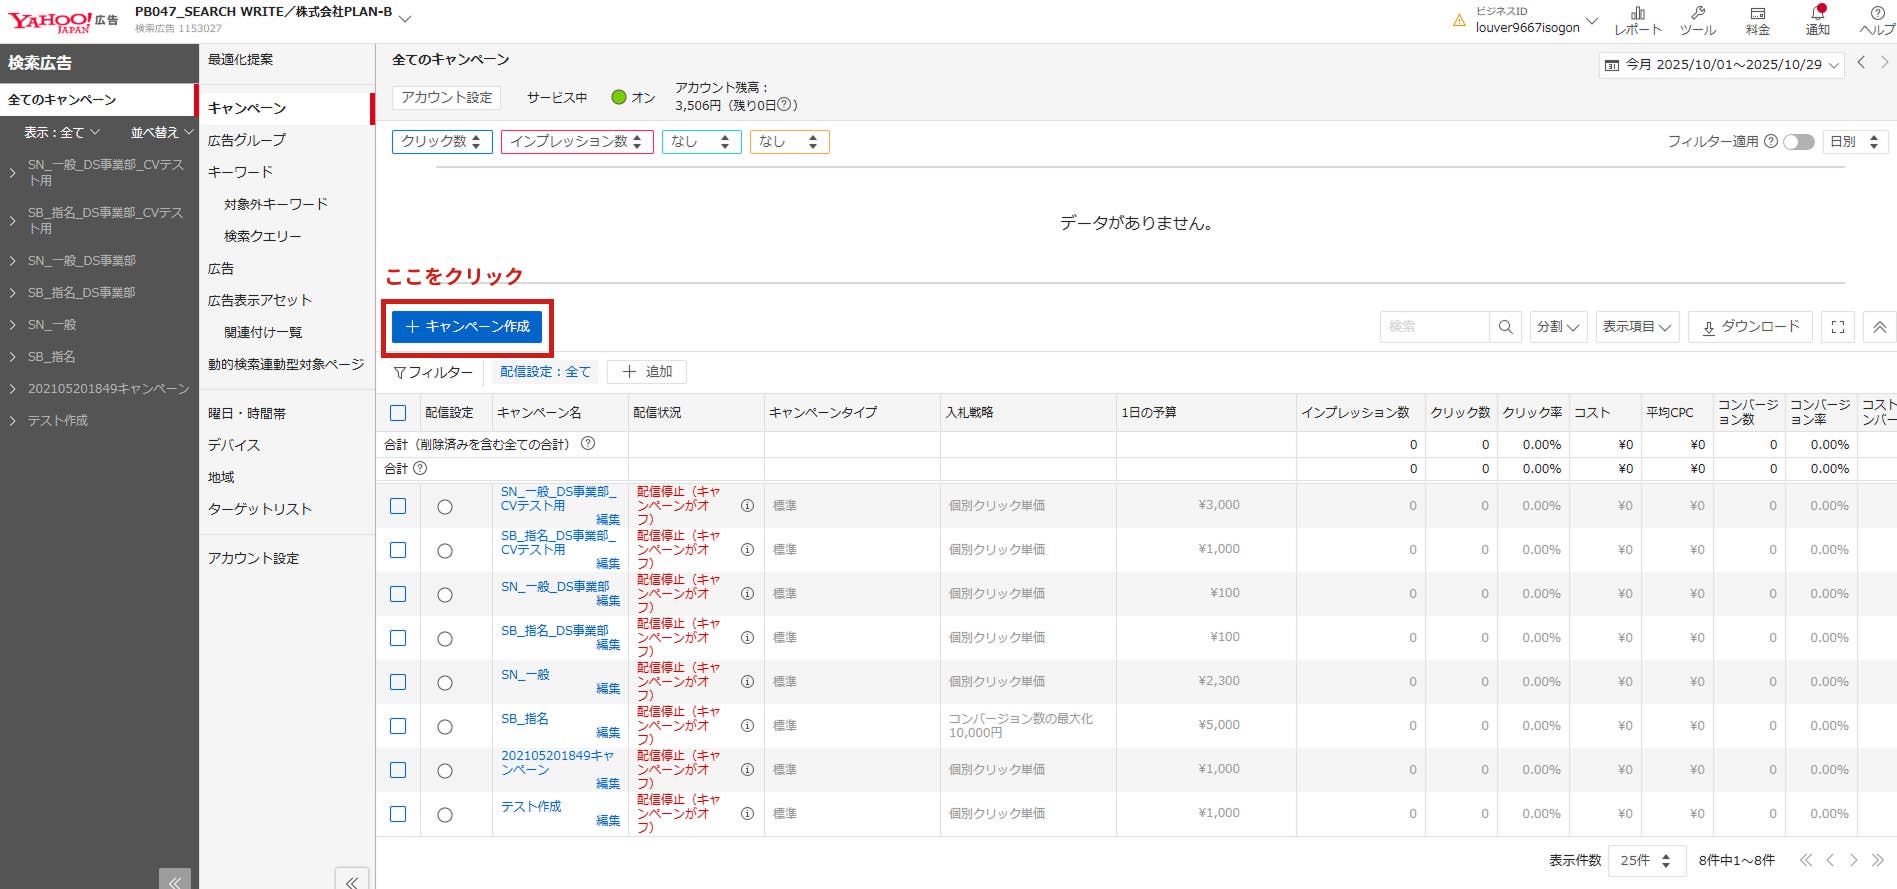Check the SB_指名_DS事業部_CVテスト用 row checkbox
The width and height of the screenshot is (1897, 889).
pos(398,550)
